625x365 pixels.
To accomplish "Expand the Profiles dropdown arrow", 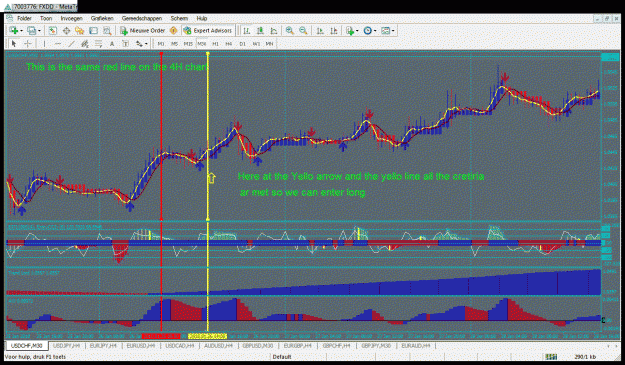I will point(39,31).
